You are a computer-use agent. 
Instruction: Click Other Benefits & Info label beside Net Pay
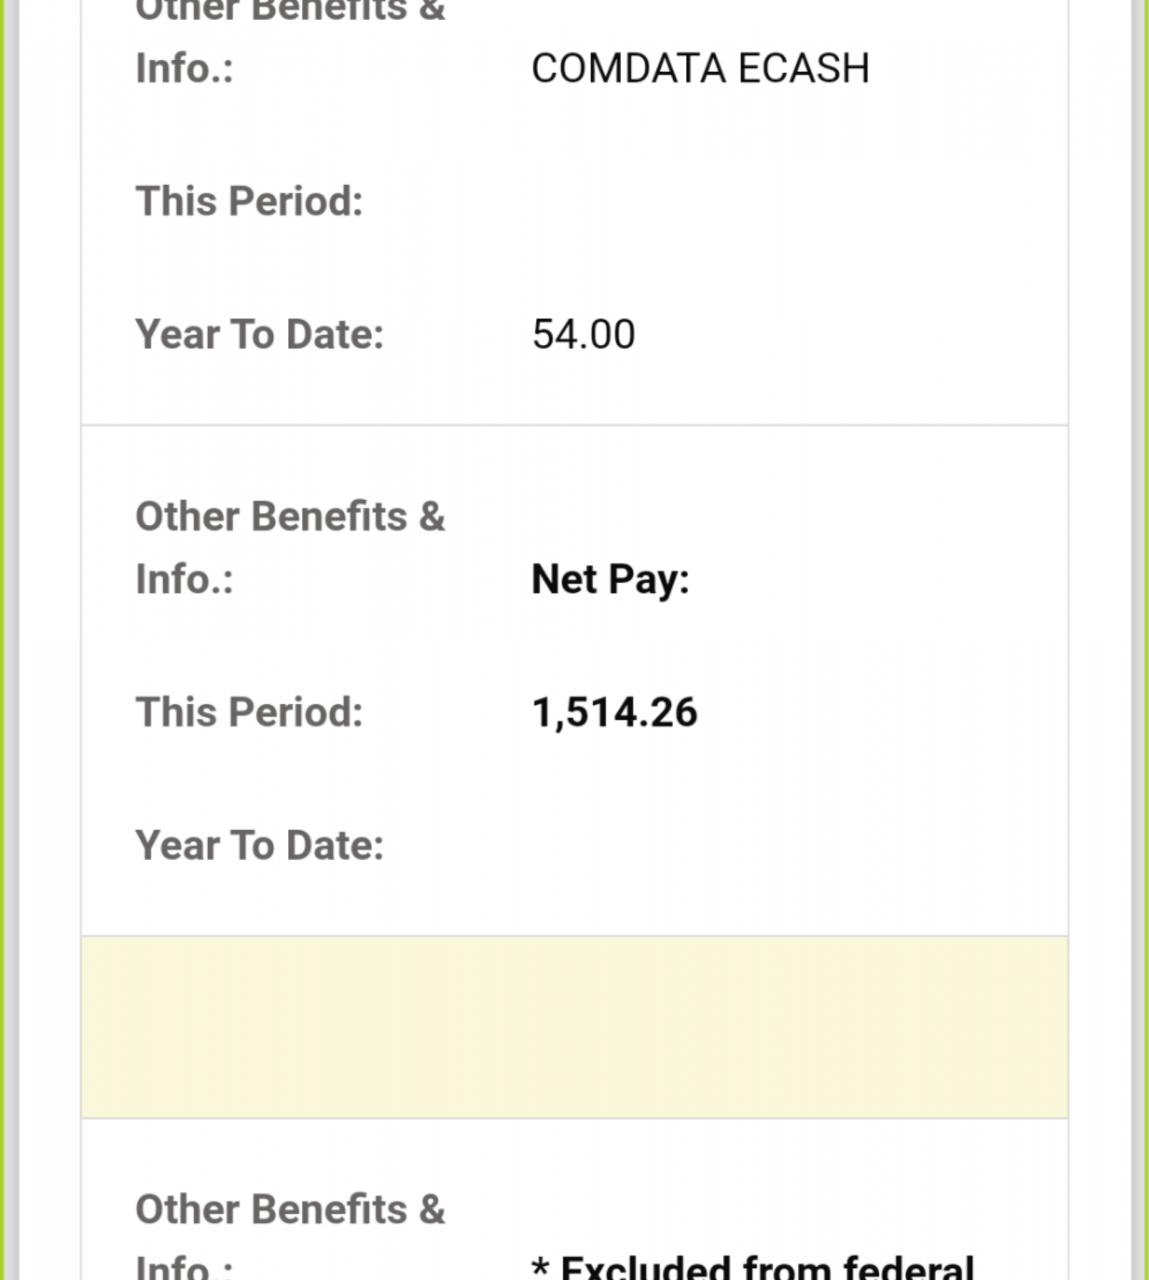coord(290,547)
